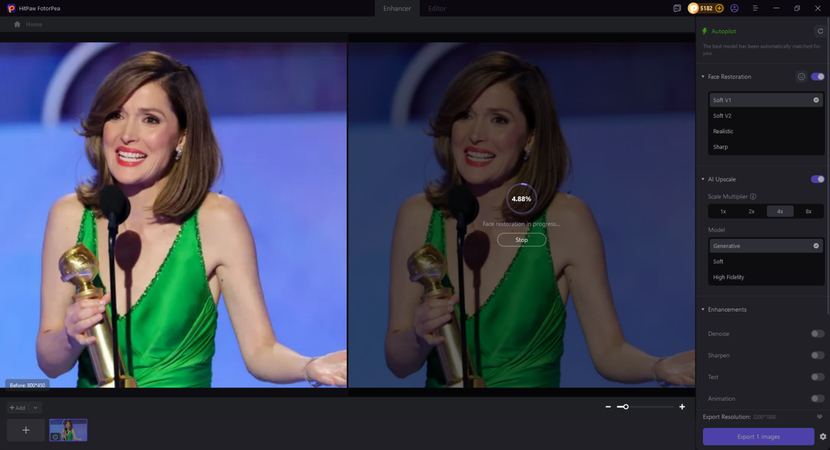The height and width of the screenshot is (450, 830).
Task: Enable the Sharpen switch
Action: click(817, 355)
